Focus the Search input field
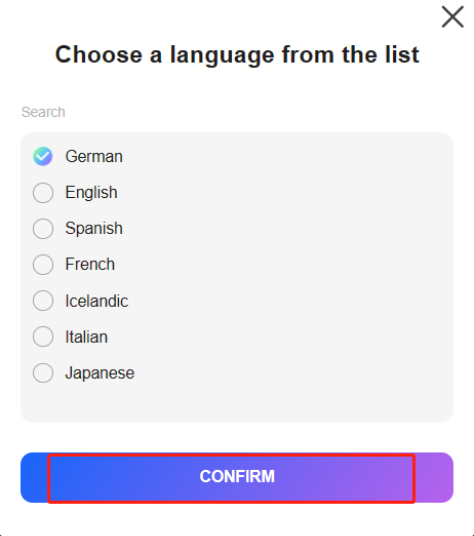 coord(237,112)
